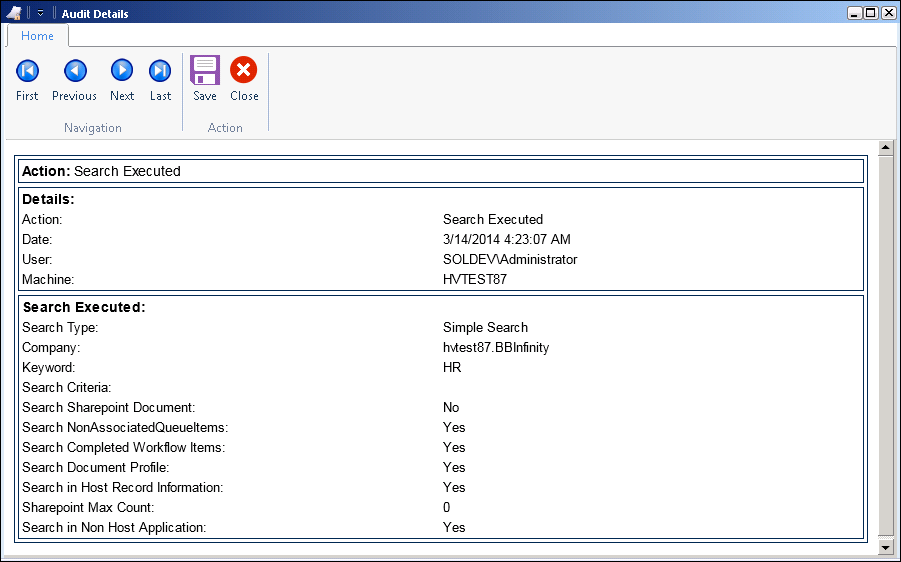Click the Date label

[37, 240]
